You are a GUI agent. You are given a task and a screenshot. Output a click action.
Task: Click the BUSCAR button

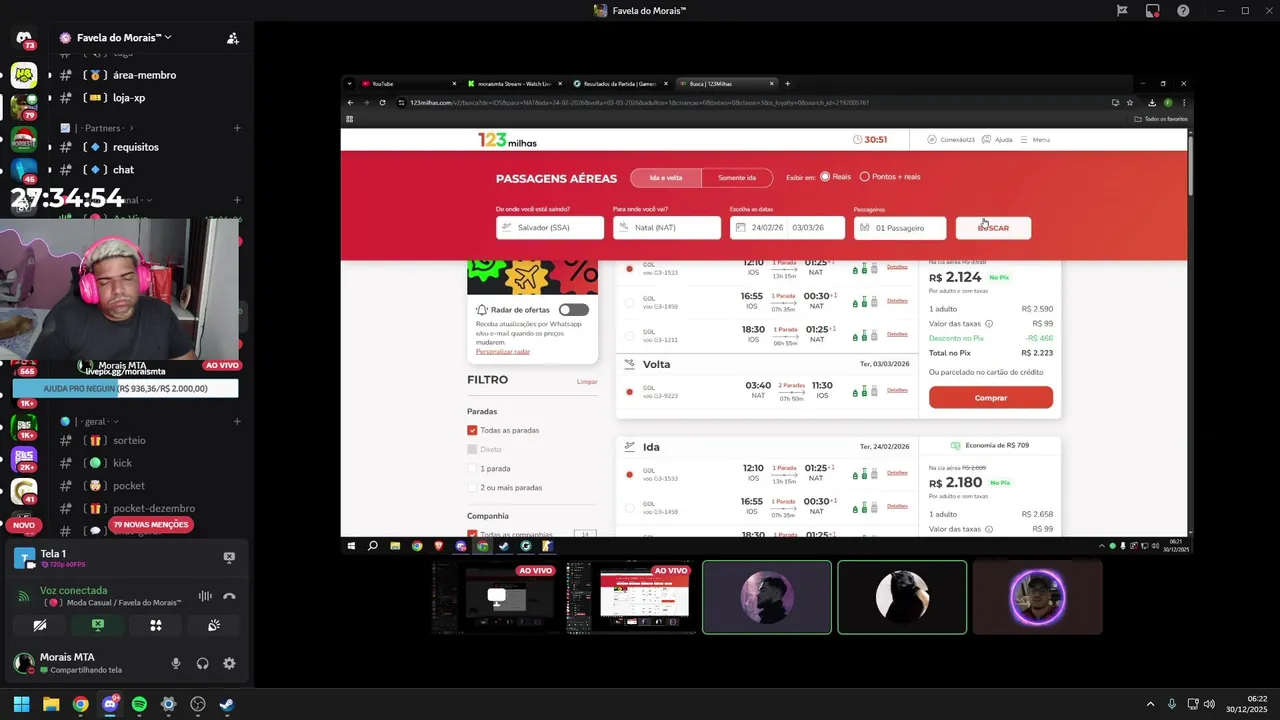[993, 228]
